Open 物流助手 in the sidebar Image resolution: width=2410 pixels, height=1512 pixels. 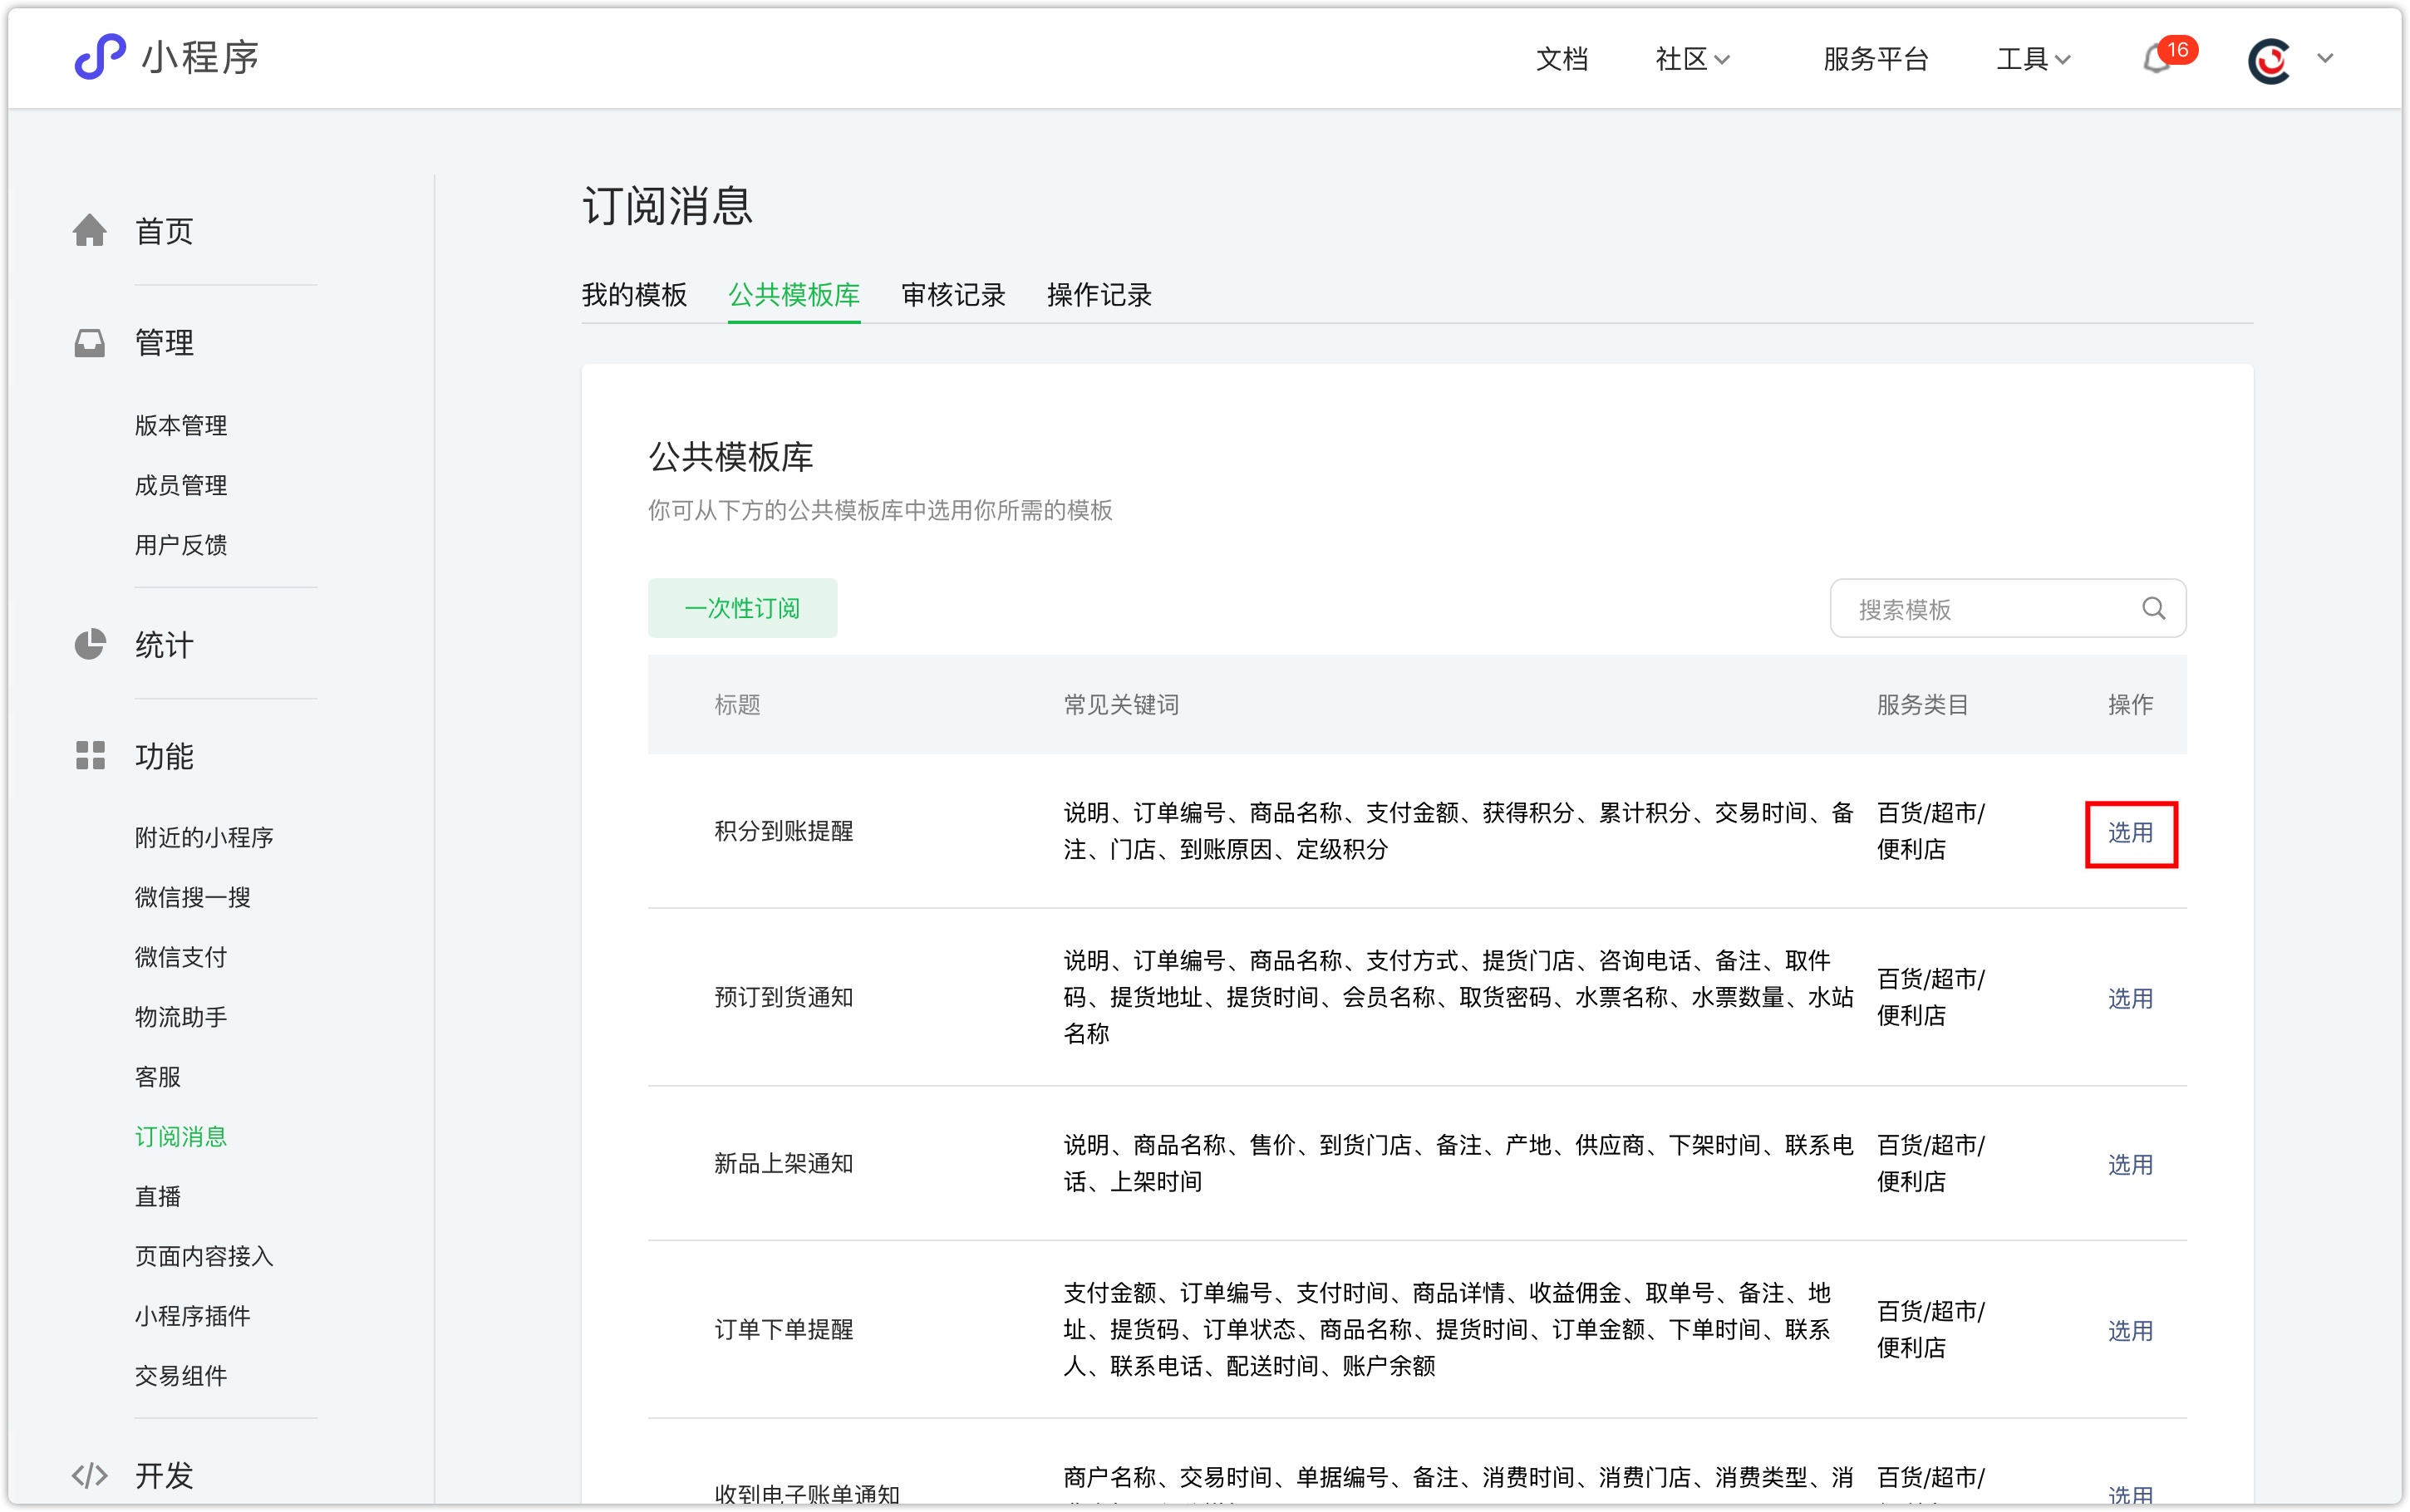click(x=181, y=1018)
